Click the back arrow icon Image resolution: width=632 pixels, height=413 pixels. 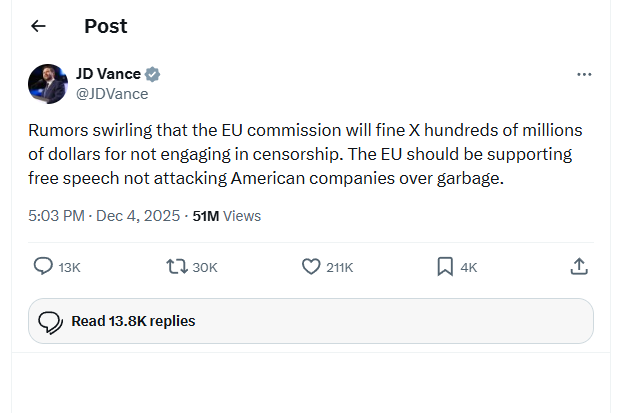click(x=39, y=26)
